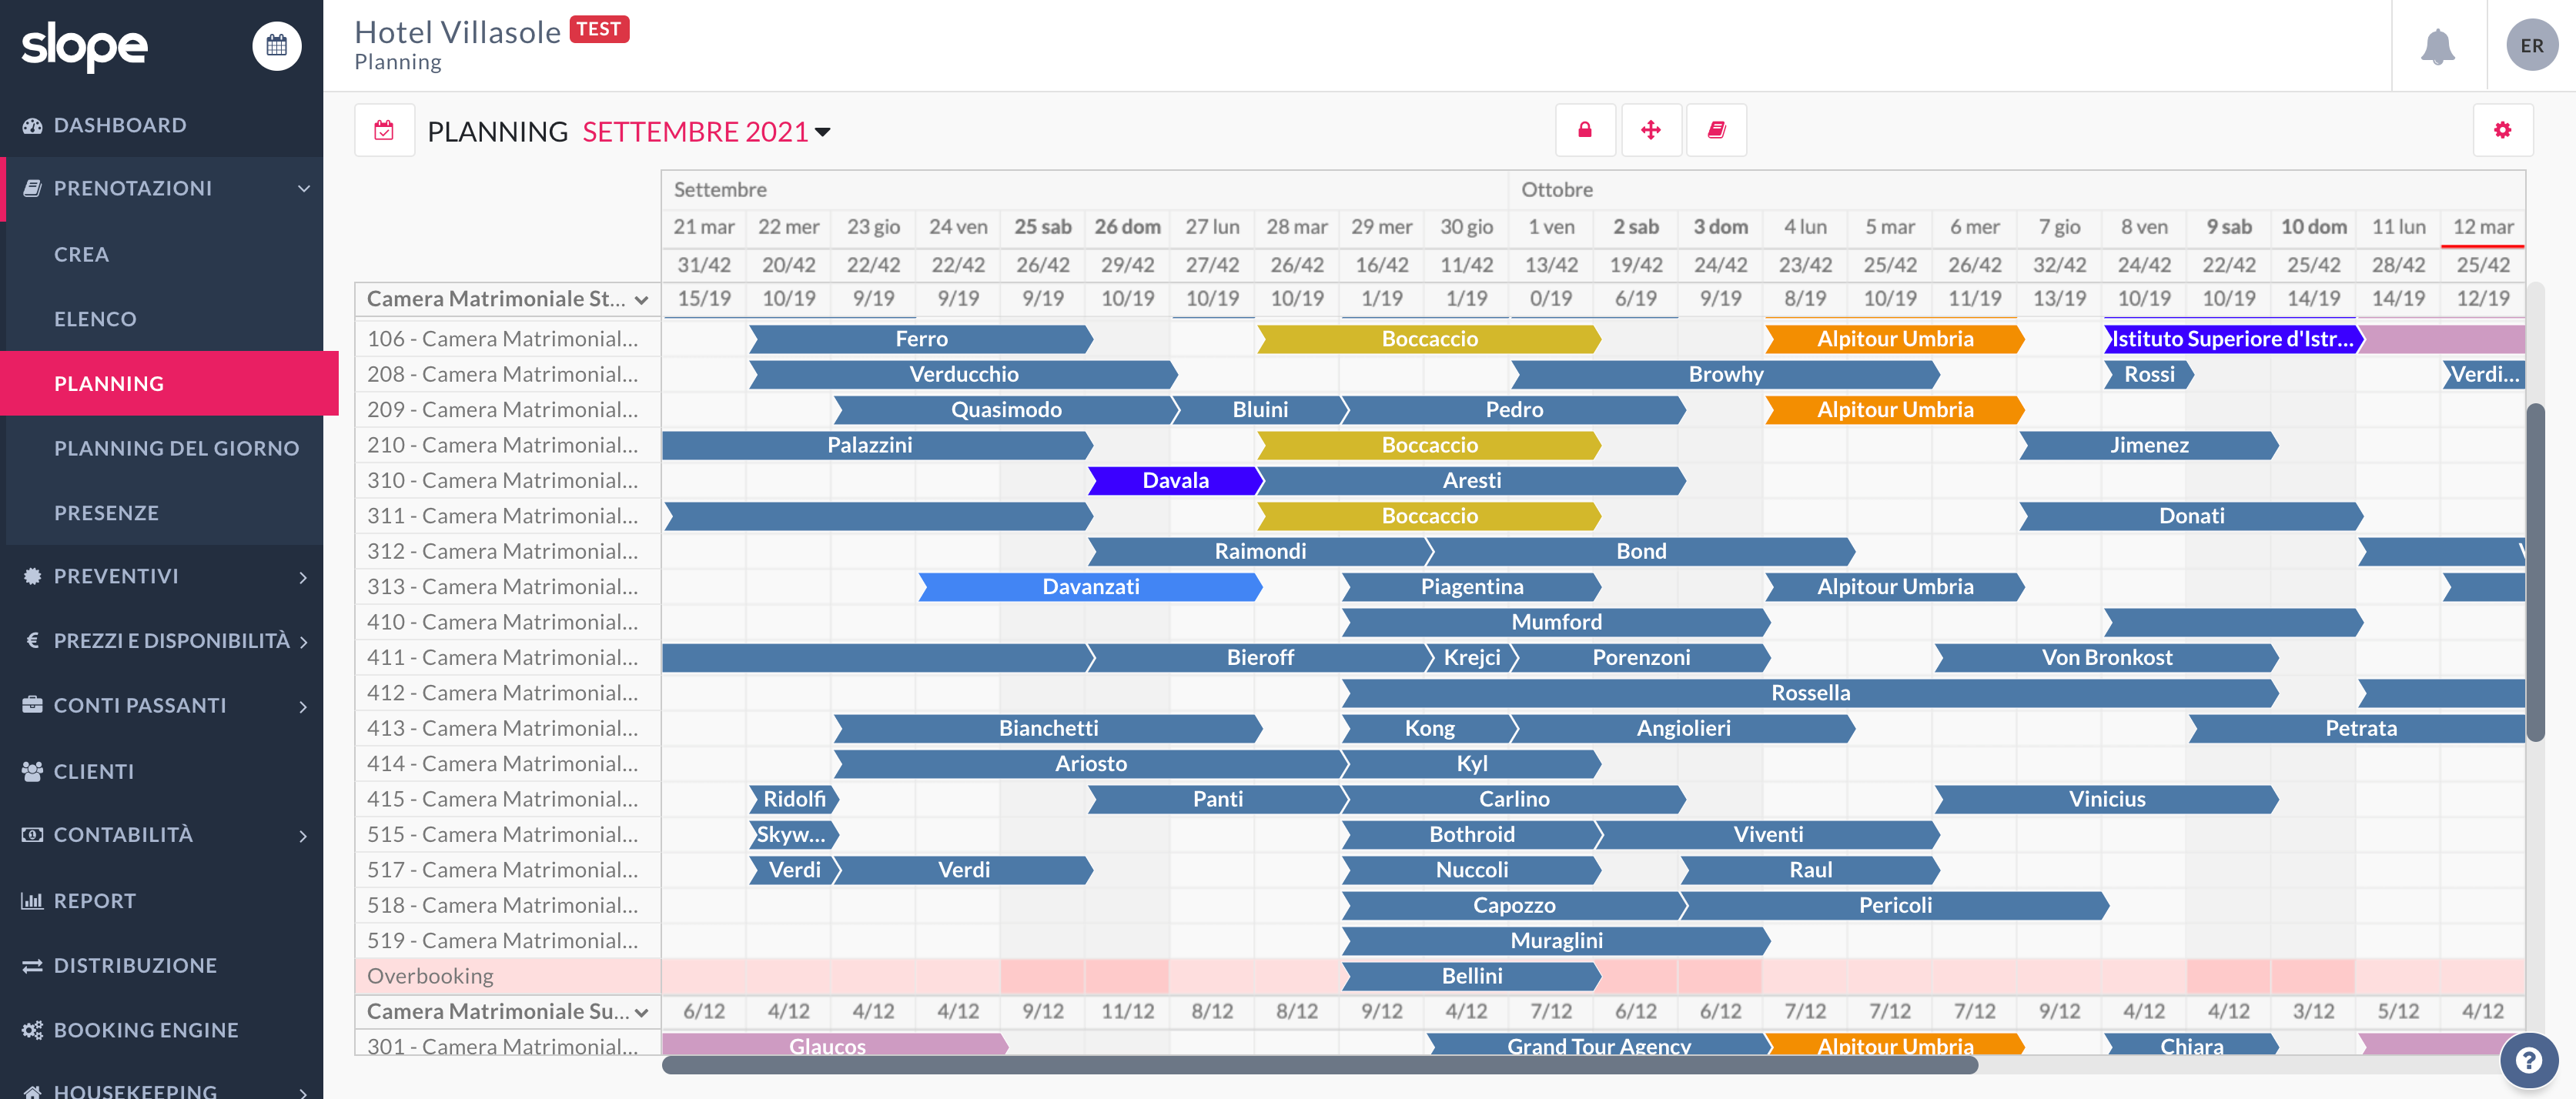Click the horizontal planning scrollbar
The width and height of the screenshot is (2576, 1099).
tap(1320, 1065)
